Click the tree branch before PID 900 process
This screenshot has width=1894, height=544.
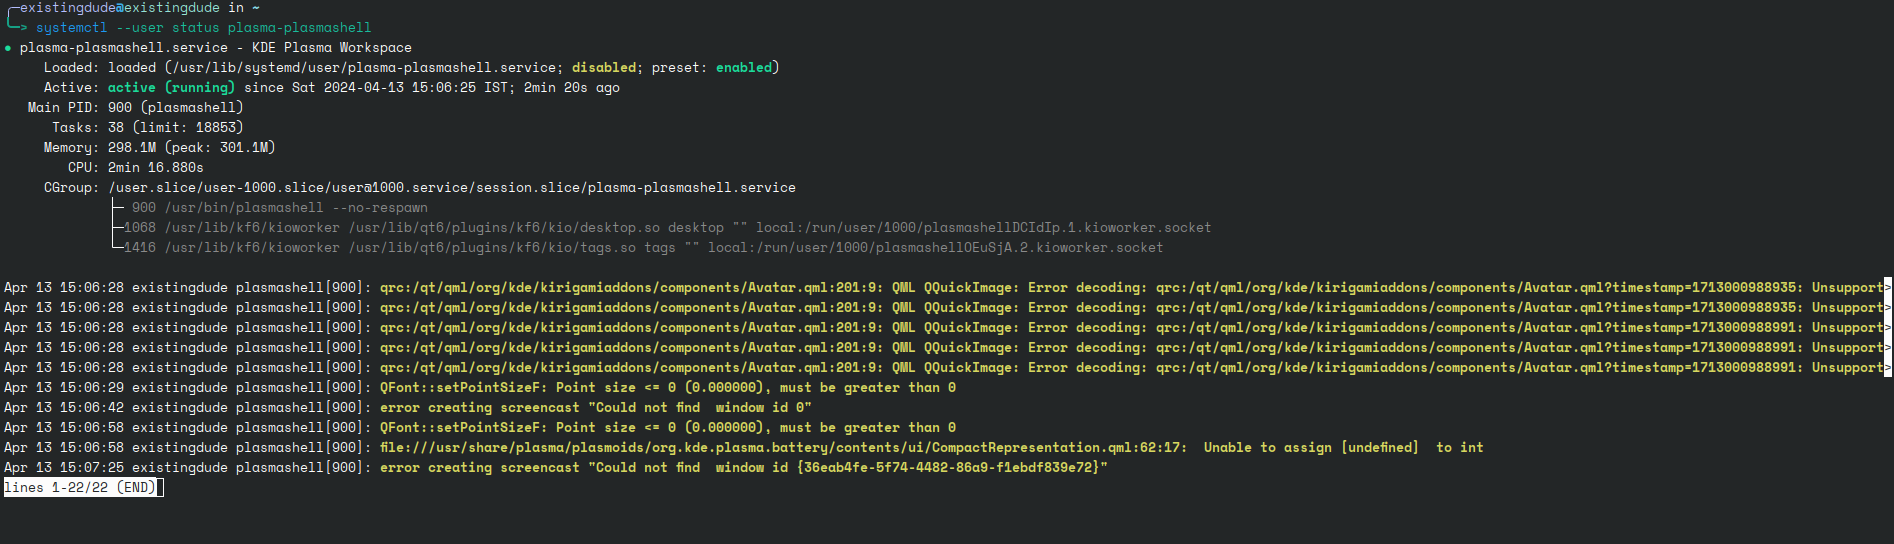[119, 207]
